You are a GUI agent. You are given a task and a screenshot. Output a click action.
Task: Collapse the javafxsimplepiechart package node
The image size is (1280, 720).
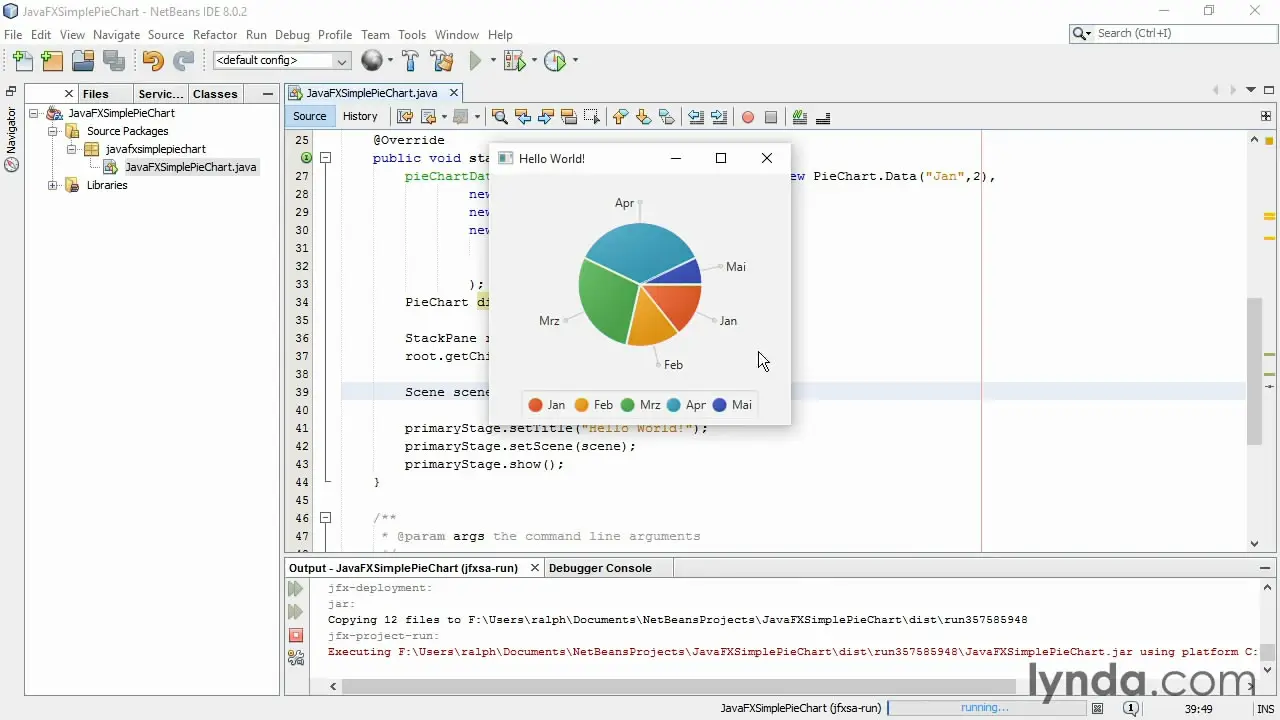click(x=72, y=149)
